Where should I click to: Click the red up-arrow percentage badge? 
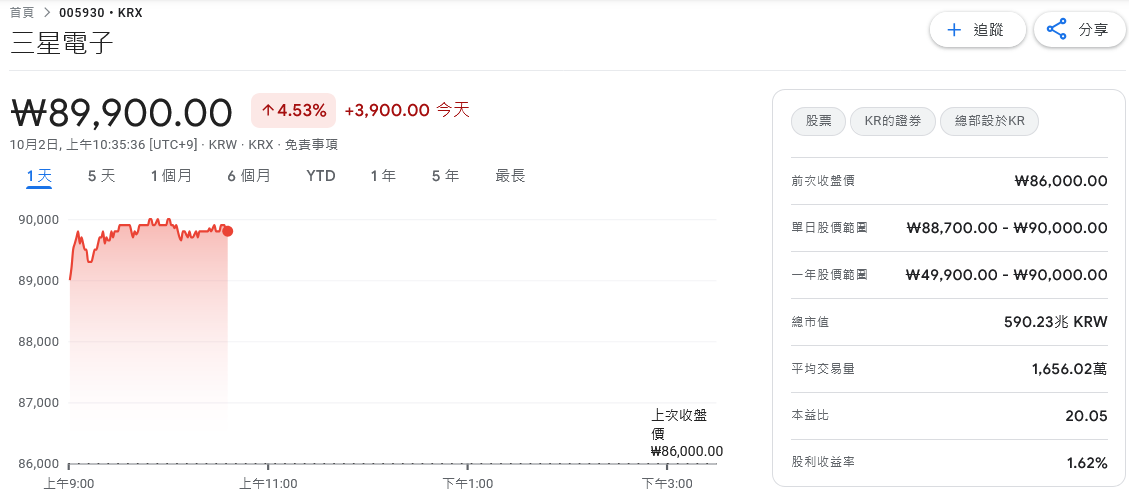(293, 110)
